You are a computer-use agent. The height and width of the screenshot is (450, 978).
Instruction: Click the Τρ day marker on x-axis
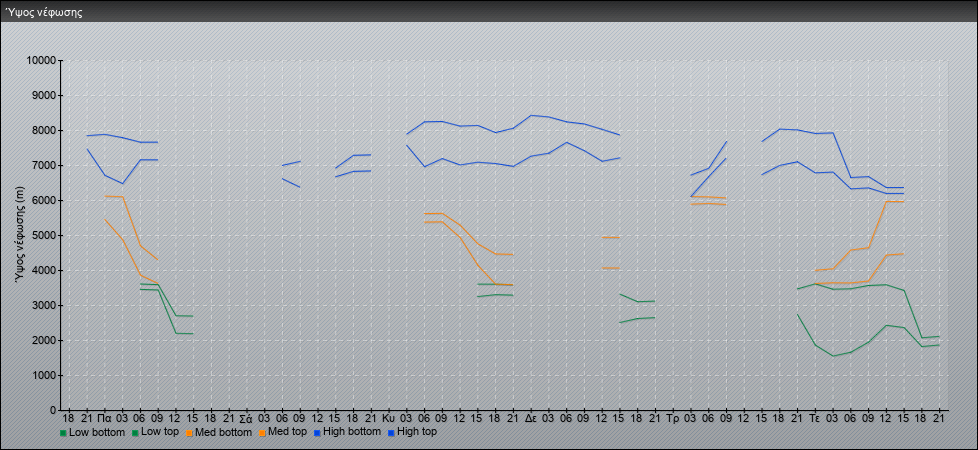[x=673, y=419]
